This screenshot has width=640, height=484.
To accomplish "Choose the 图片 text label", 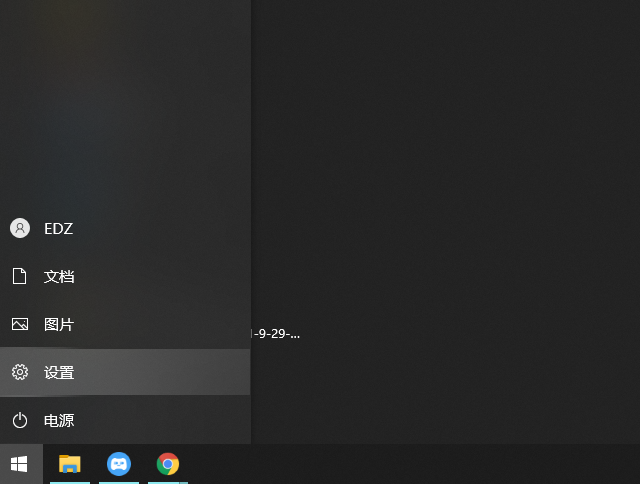I will point(59,324).
